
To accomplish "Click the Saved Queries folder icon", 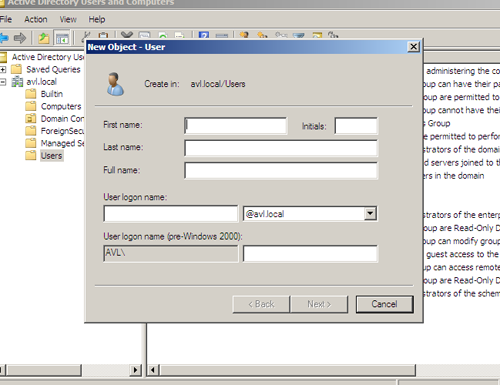I will [x=16, y=69].
